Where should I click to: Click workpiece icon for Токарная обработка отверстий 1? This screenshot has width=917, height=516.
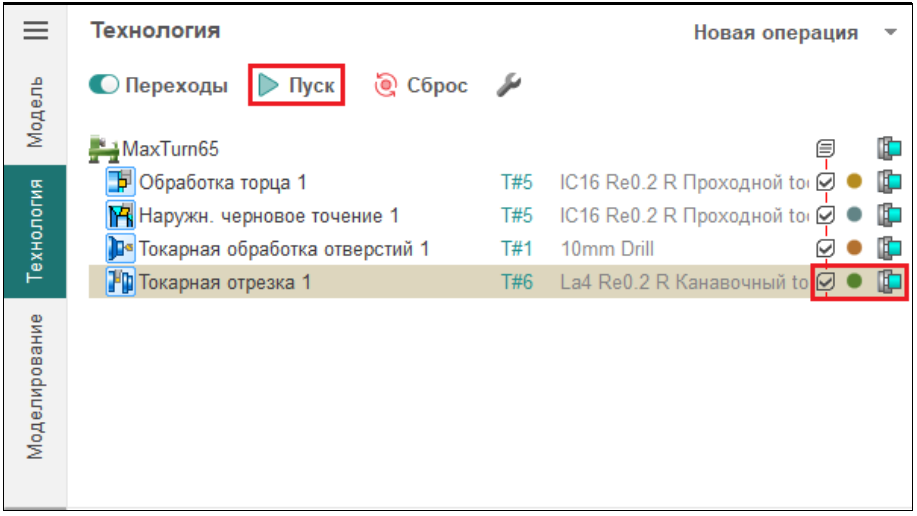(889, 249)
